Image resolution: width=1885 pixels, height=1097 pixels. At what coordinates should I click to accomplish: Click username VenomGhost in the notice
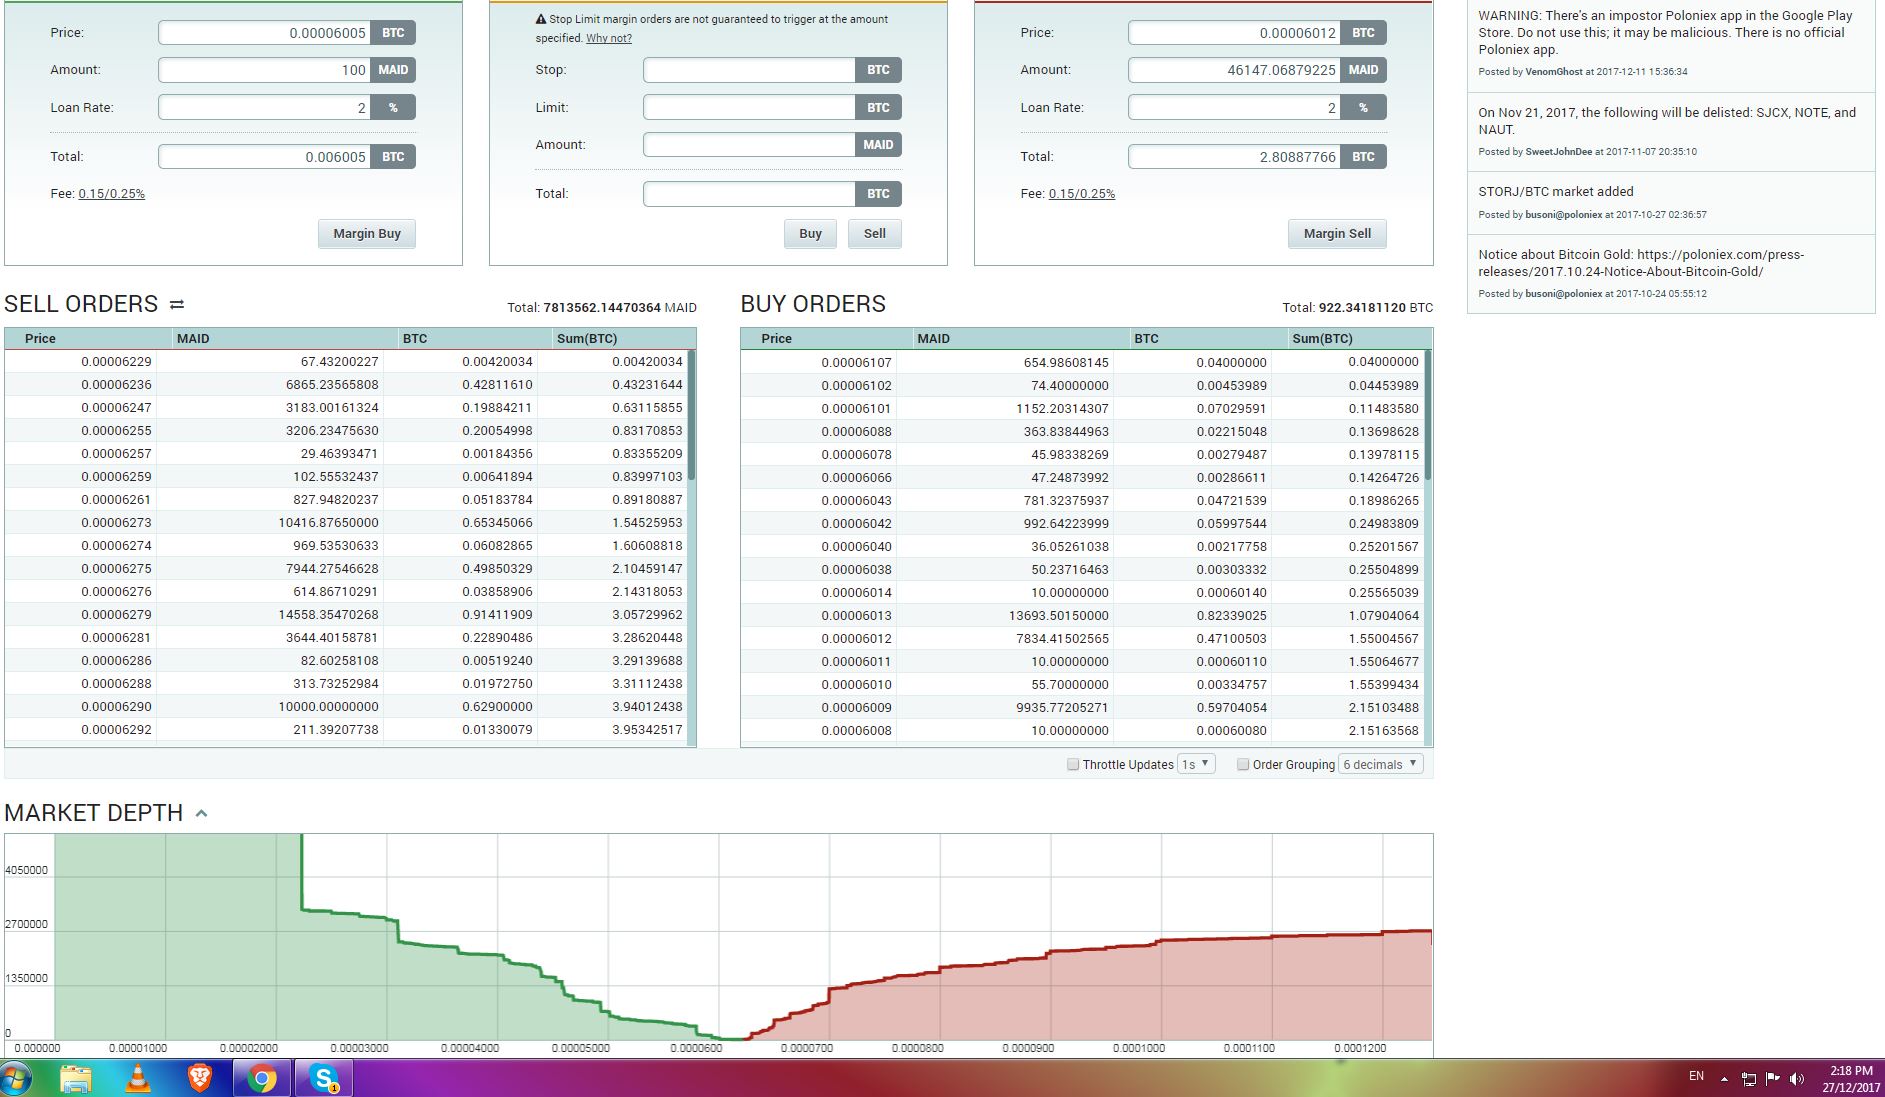tap(1554, 72)
